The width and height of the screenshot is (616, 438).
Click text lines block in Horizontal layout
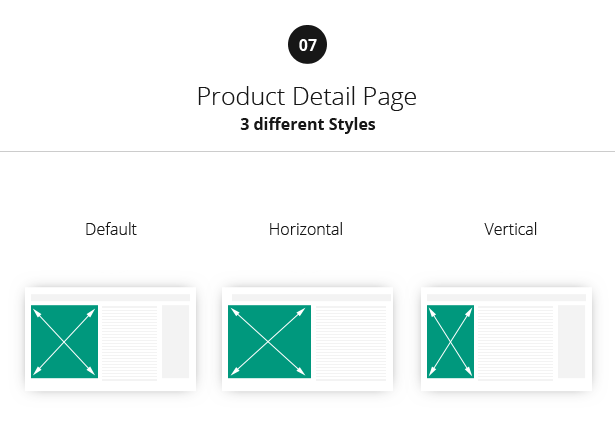tap(350, 342)
